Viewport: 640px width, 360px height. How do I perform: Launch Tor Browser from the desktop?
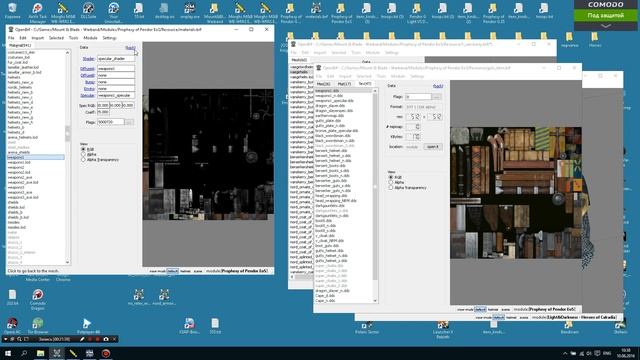[38, 326]
